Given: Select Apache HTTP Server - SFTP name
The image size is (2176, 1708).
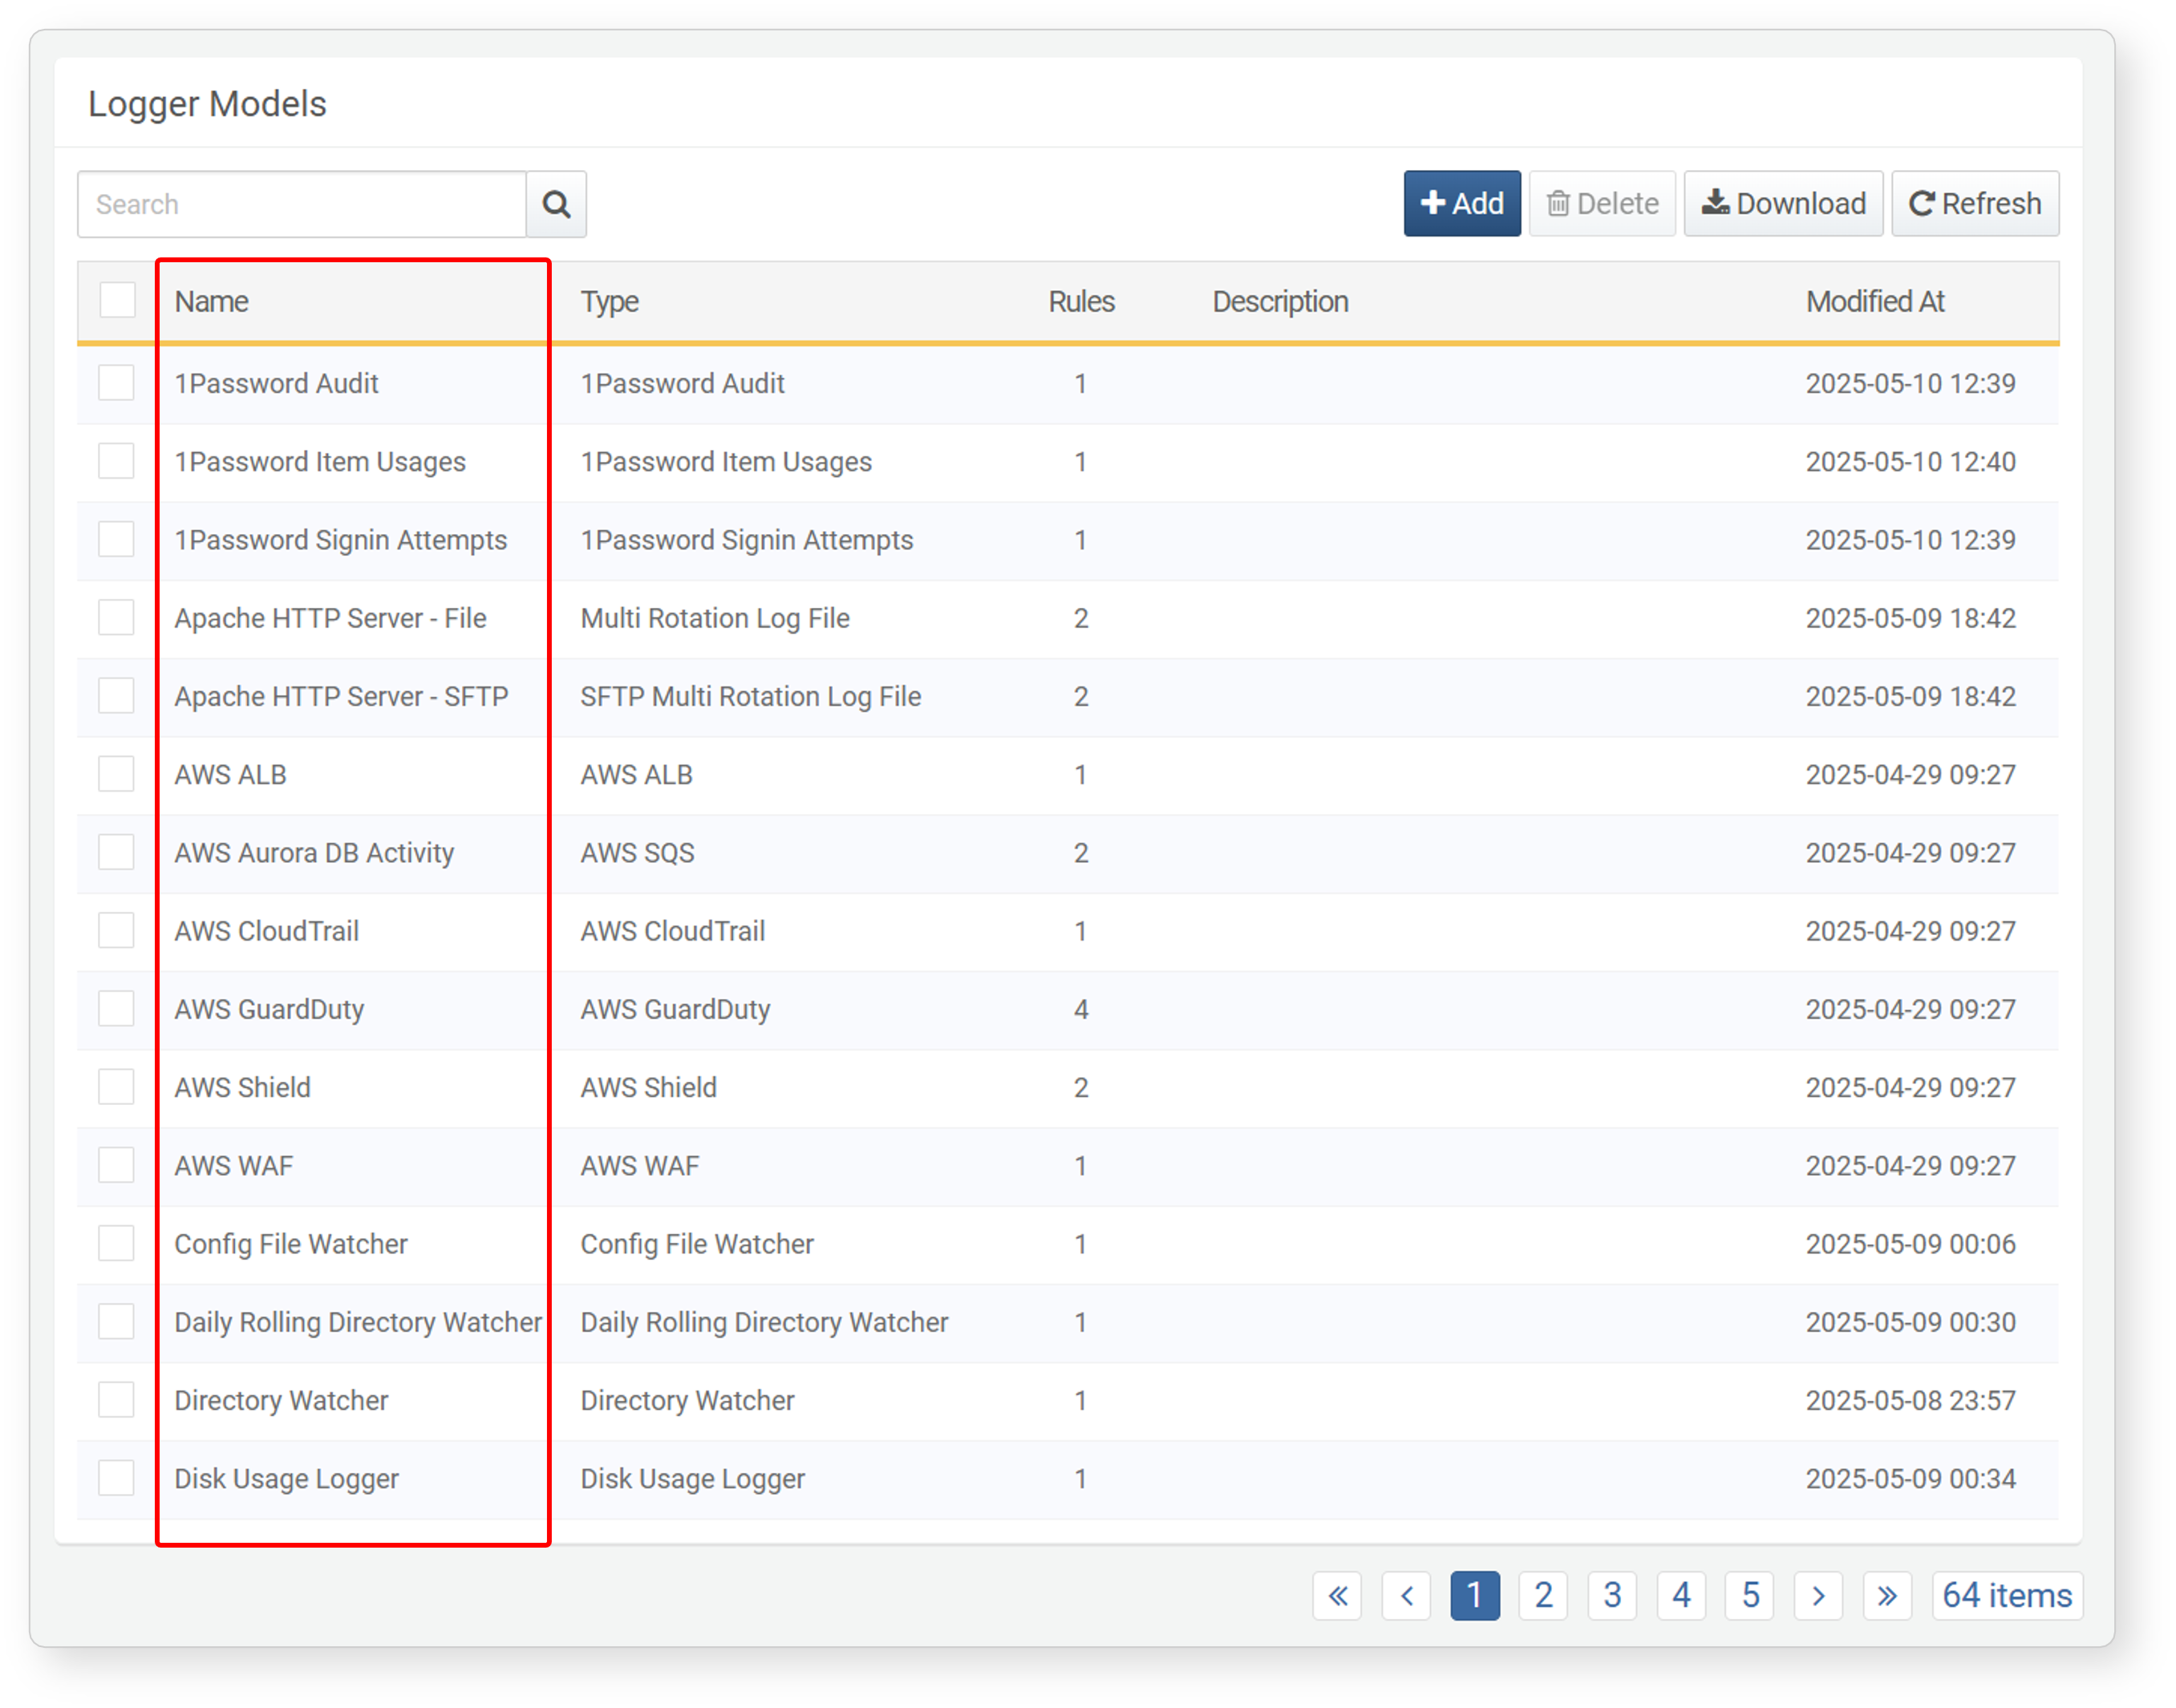Looking at the screenshot, I should pos(341,695).
